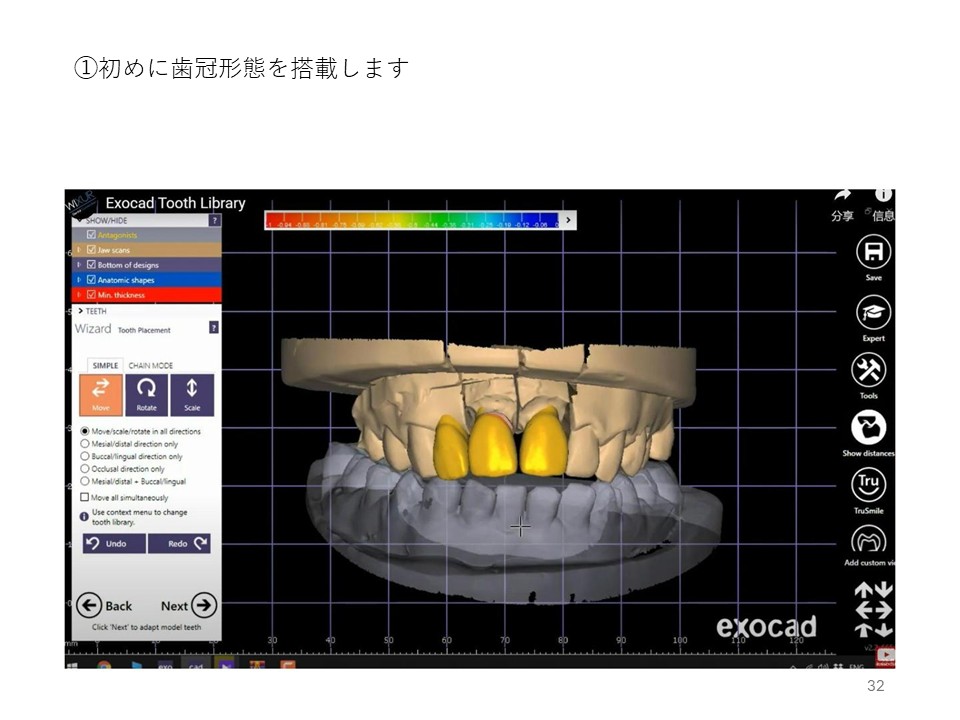The height and width of the screenshot is (720, 960).
Task: Click the red-to-blue distance color scale
Action: pos(411,220)
